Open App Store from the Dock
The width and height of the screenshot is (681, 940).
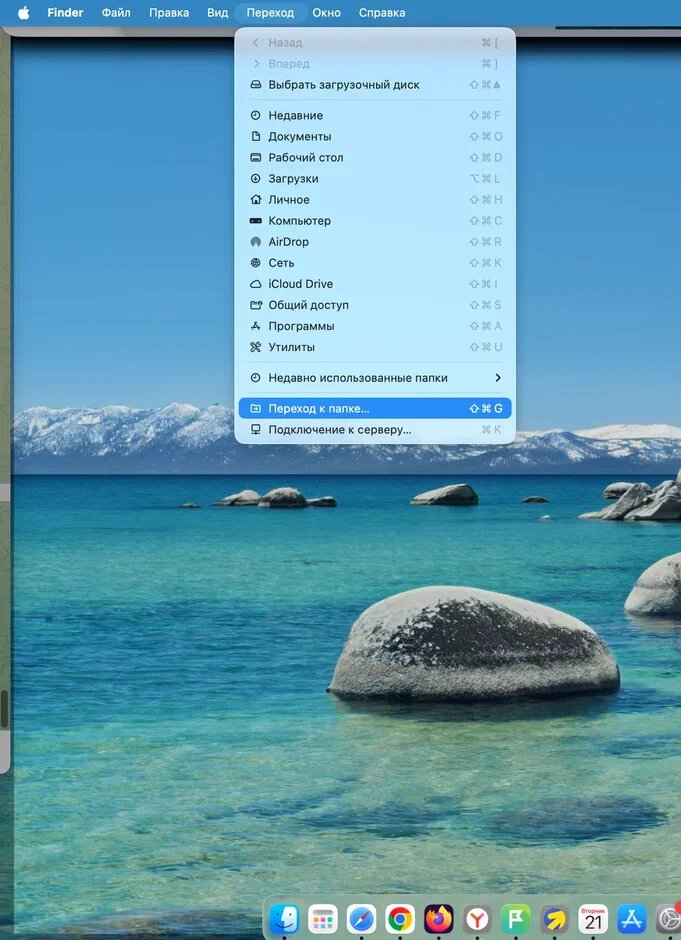[632, 919]
